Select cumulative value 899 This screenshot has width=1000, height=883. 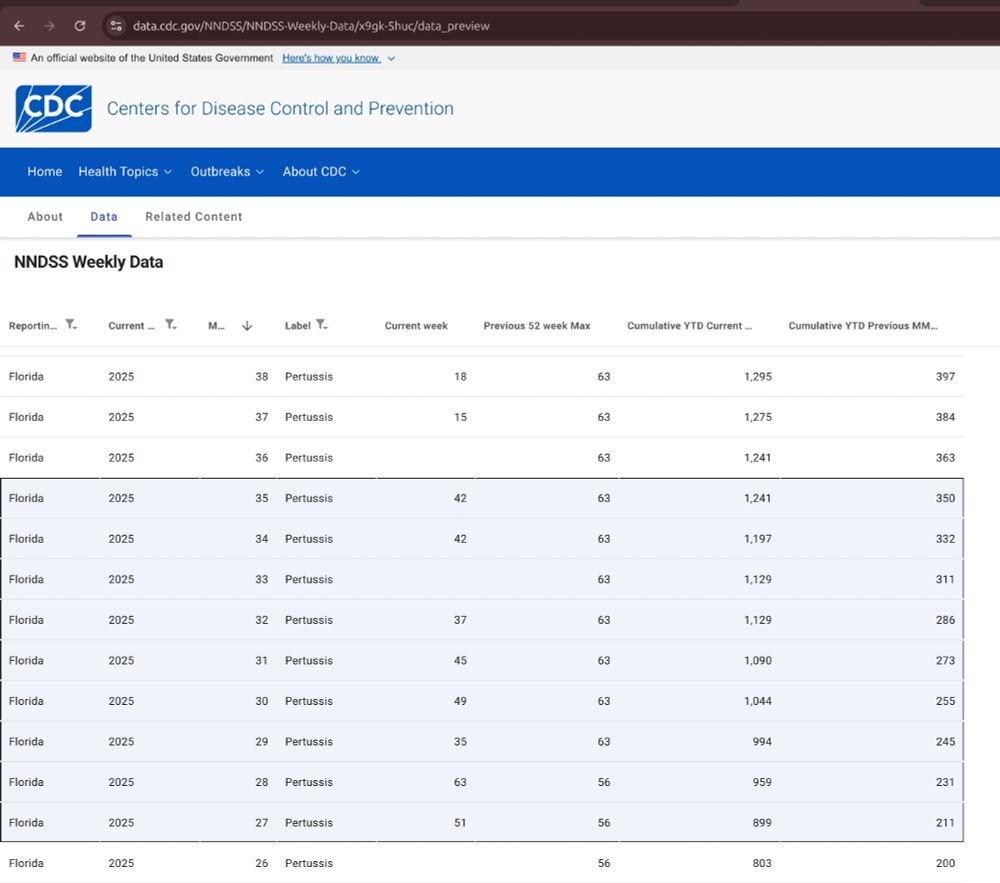pos(762,822)
